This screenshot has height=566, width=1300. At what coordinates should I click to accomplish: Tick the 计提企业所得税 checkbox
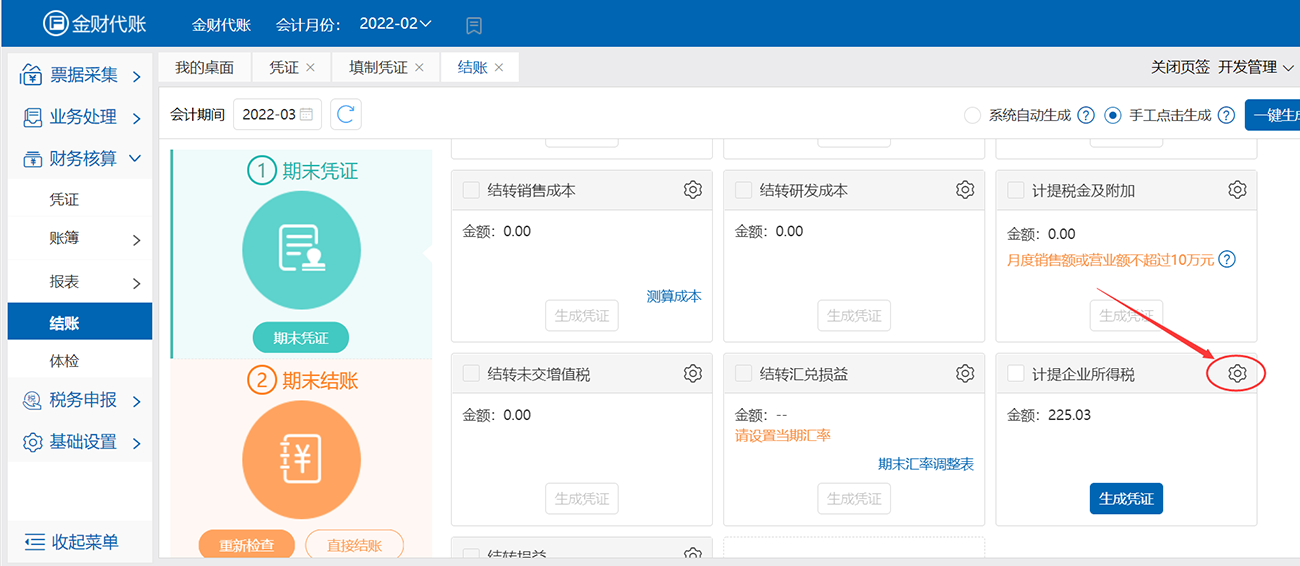[x=1015, y=374]
